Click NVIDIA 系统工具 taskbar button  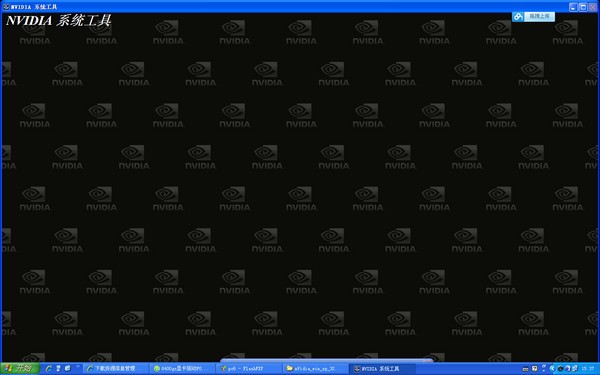tap(383, 368)
